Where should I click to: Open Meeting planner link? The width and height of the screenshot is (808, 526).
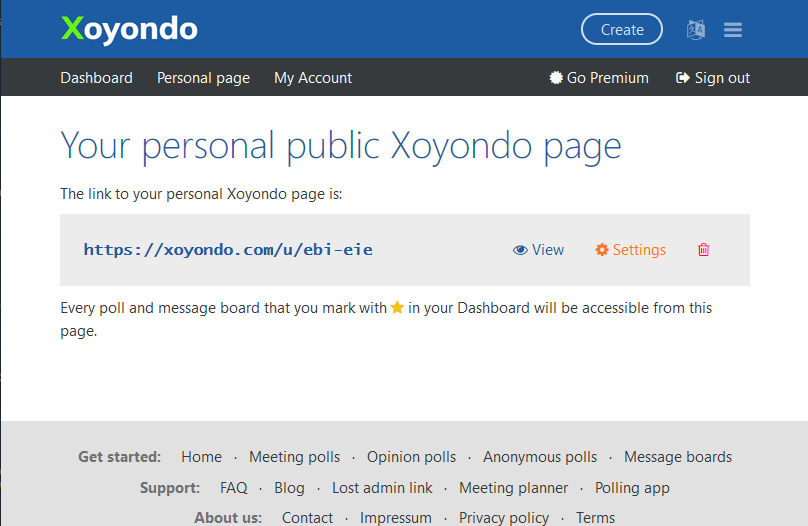click(513, 488)
